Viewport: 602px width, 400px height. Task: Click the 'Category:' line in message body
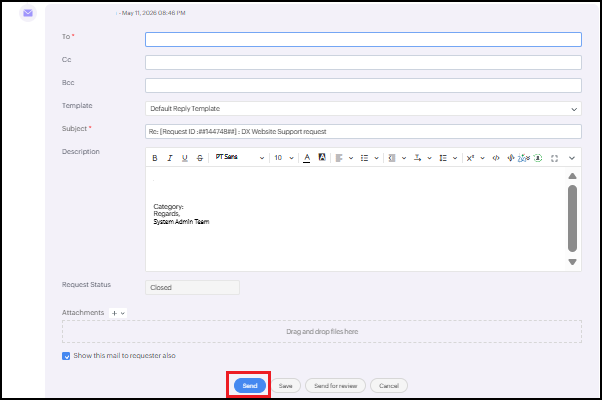pyautogui.click(x=169, y=207)
